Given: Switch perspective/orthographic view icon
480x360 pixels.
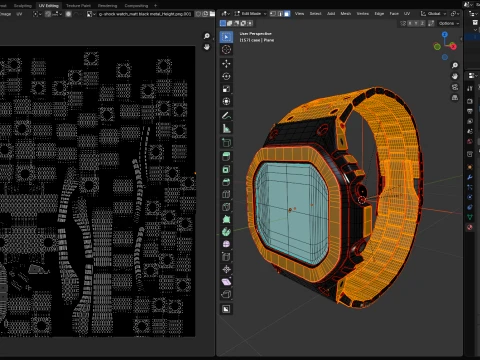Looking at the screenshot, I should (455, 98).
